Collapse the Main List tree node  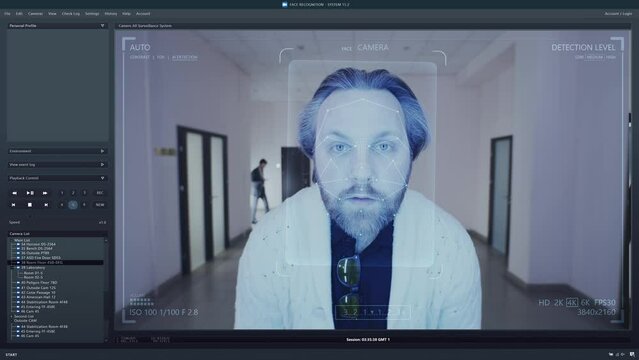coord(11,240)
